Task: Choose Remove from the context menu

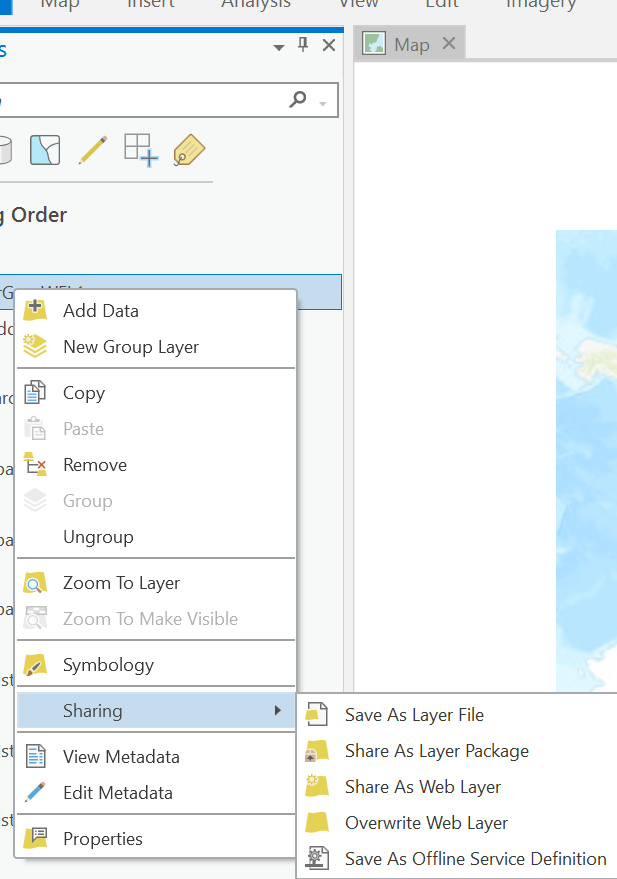Action: point(95,465)
